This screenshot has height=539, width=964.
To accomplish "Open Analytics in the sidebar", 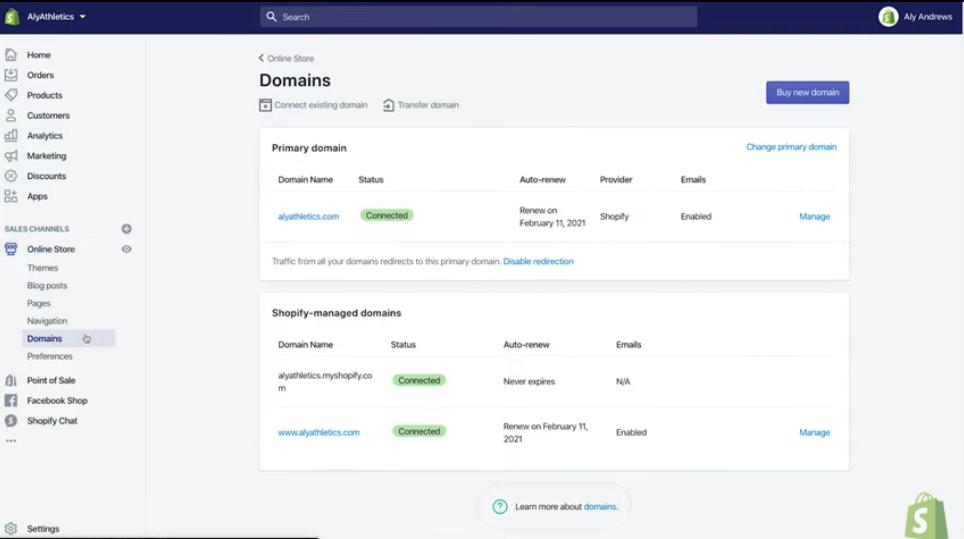I will 44,136.
